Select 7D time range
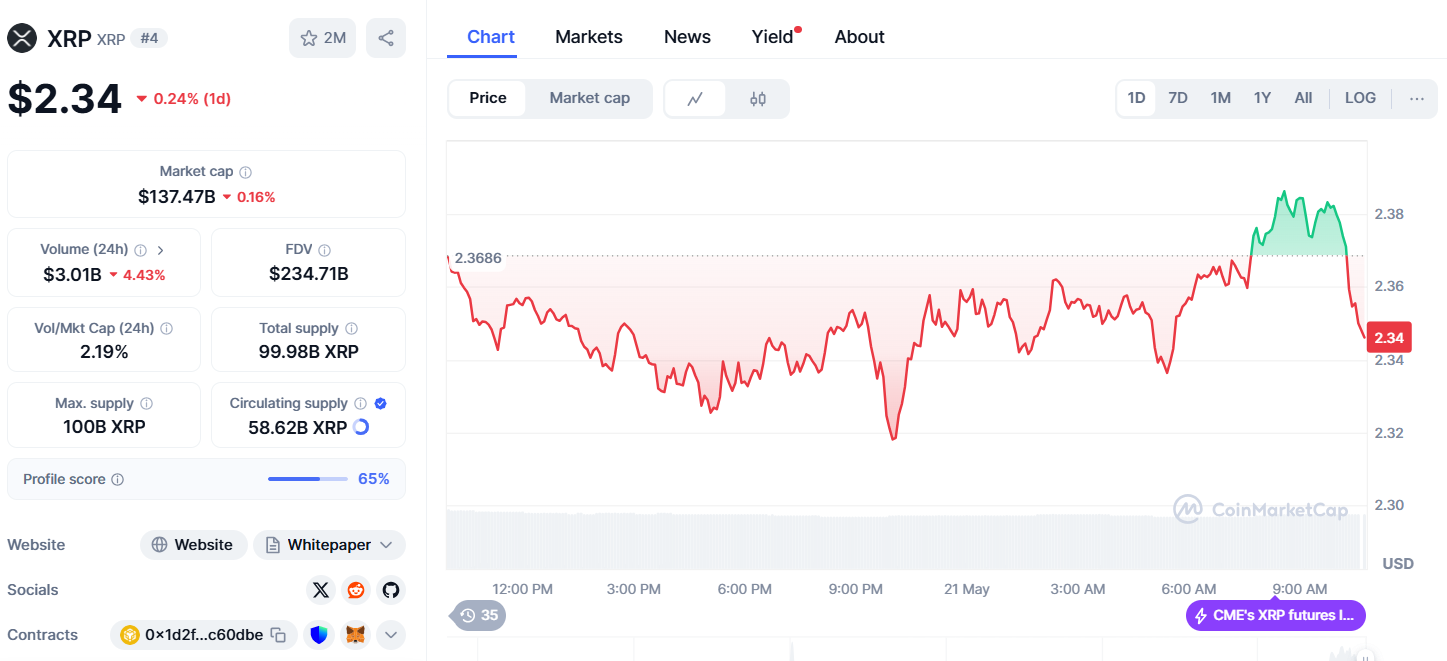This screenshot has height=661, width=1447. click(1178, 98)
